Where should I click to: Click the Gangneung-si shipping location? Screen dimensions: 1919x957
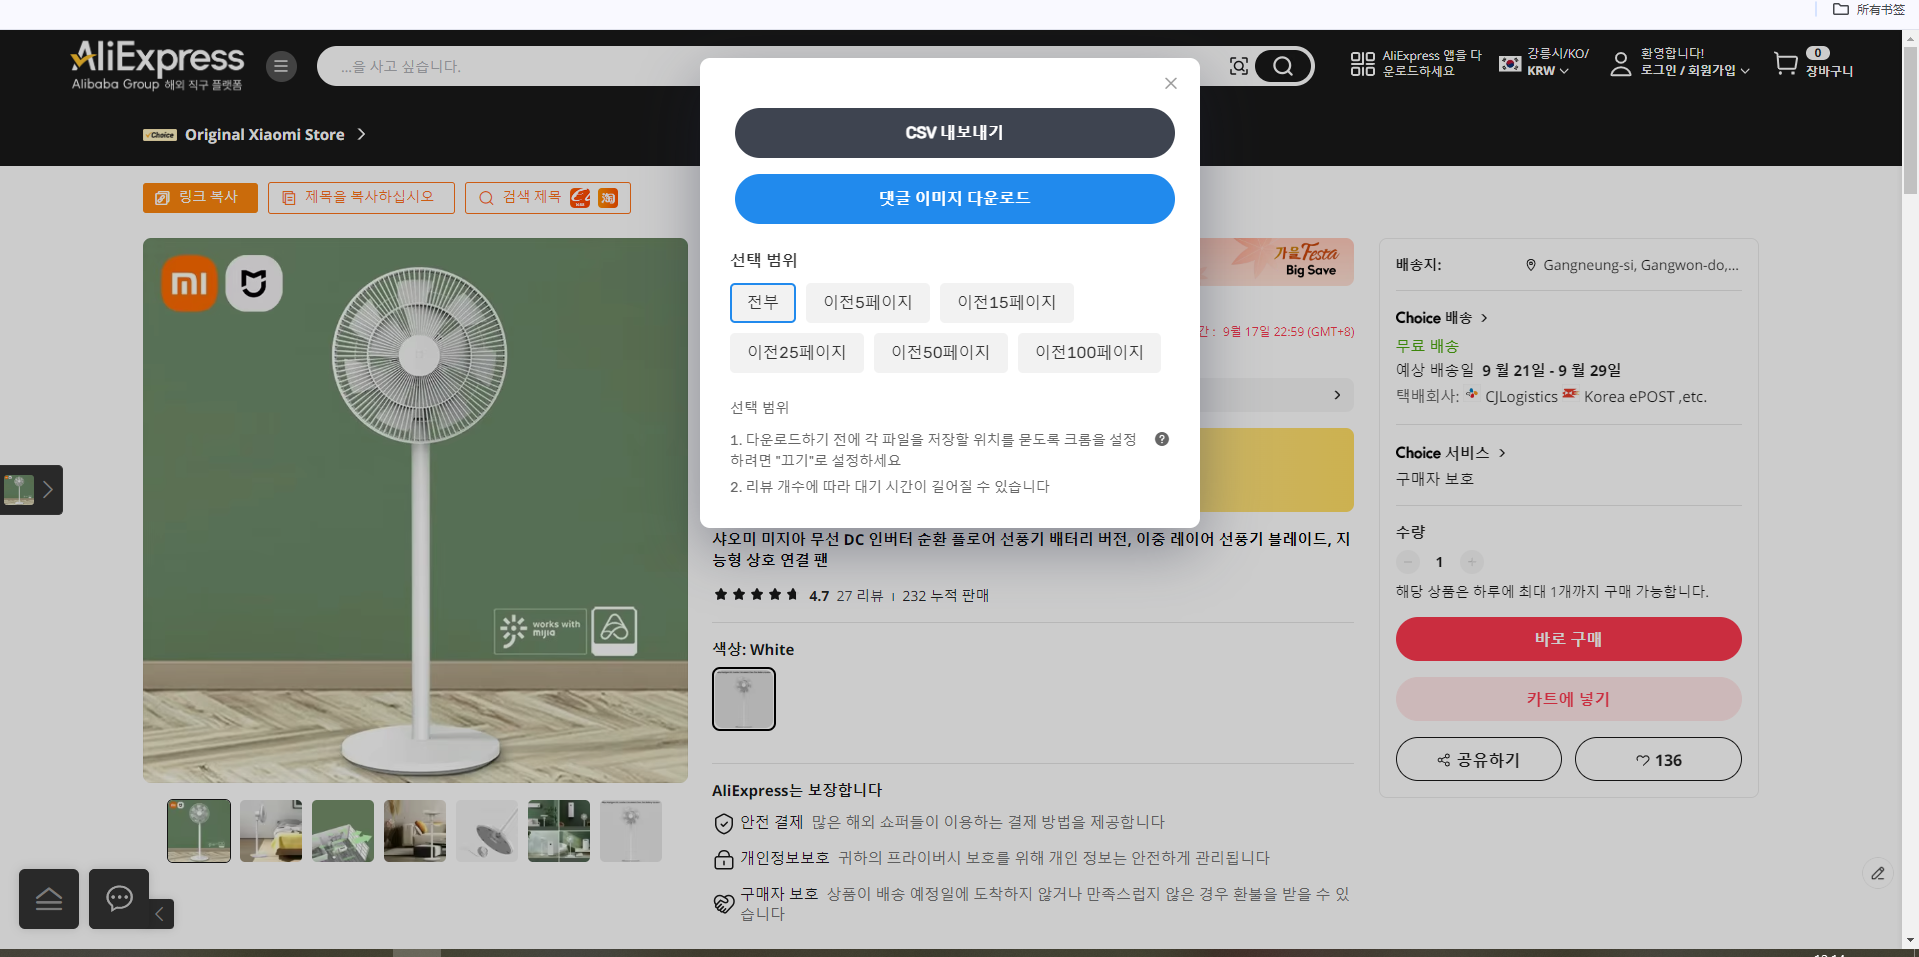click(x=1632, y=265)
